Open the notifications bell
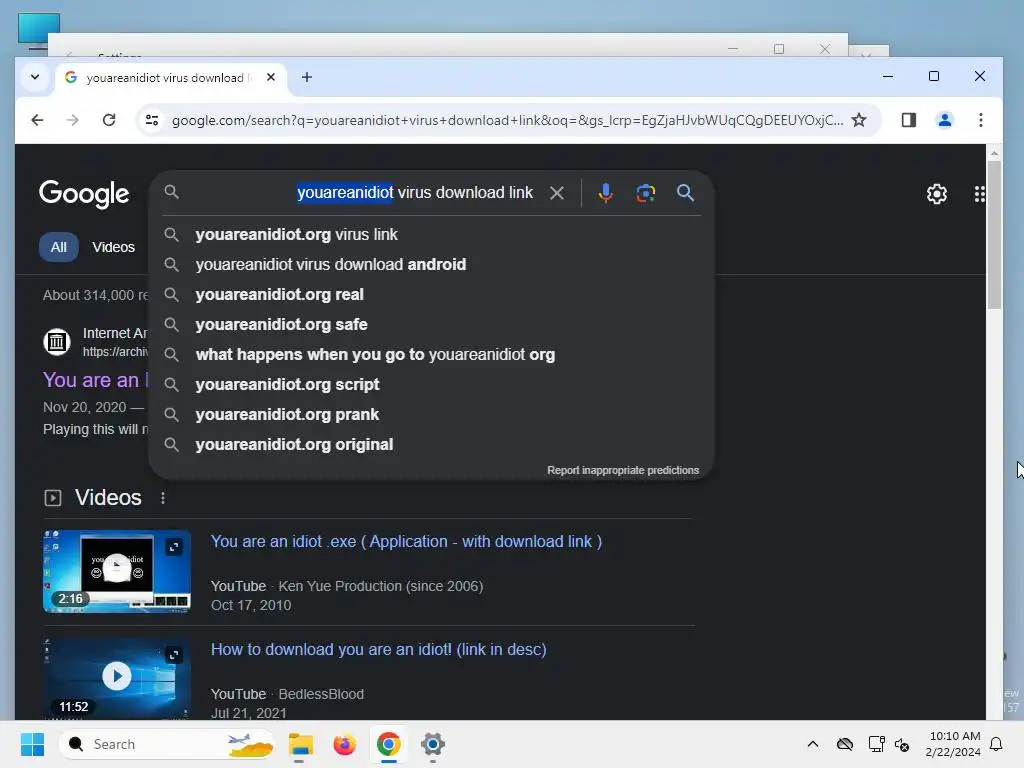1024x768 pixels. pyautogui.click(x=997, y=744)
